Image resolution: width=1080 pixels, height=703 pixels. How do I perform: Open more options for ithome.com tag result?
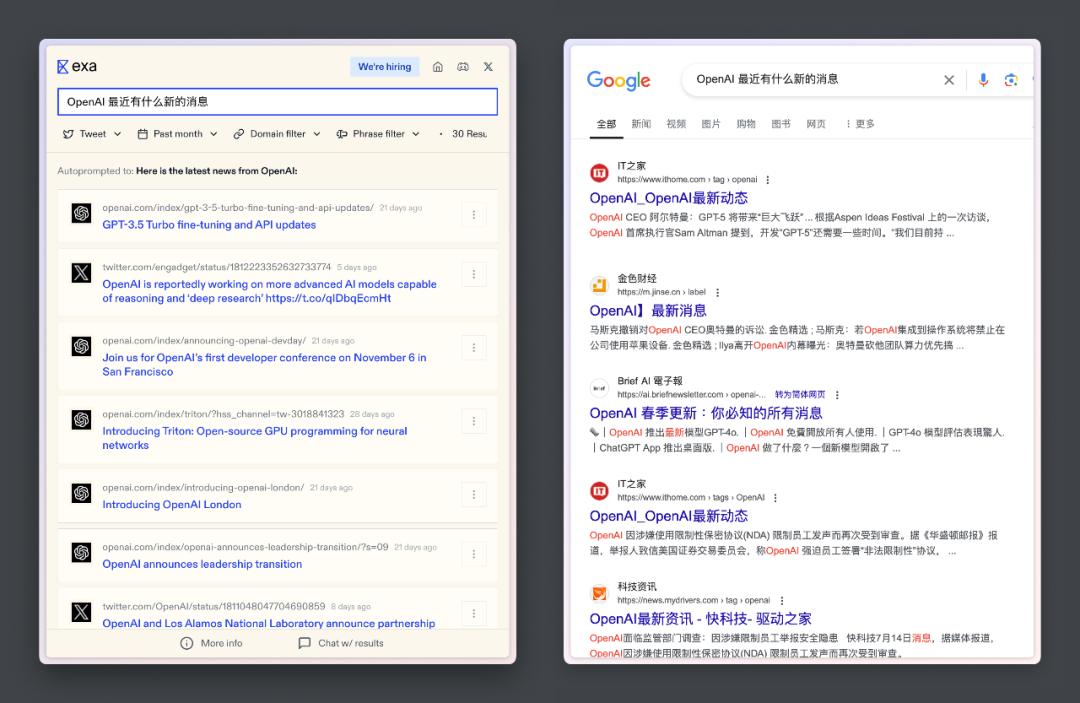(767, 180)
